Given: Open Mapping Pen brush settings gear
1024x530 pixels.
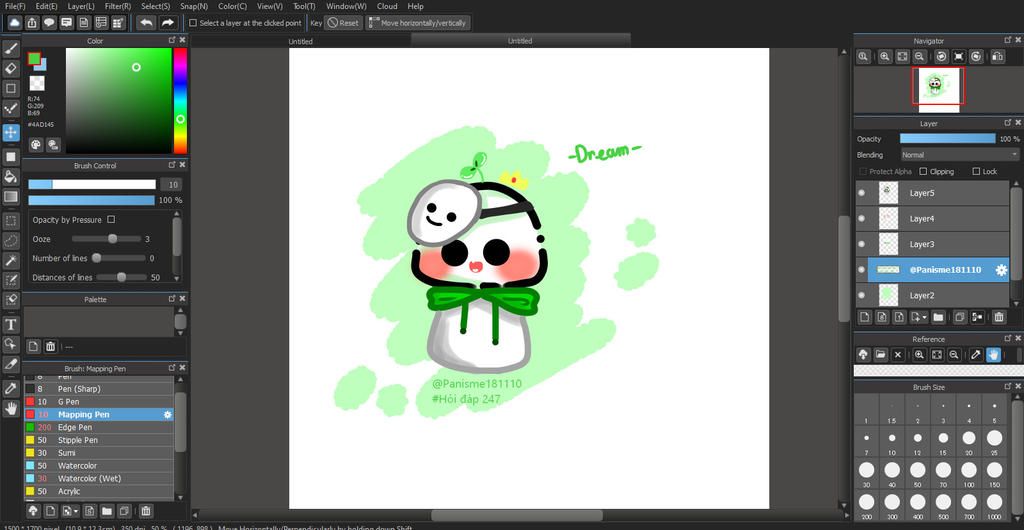Looking at the screenshot, I should click(x=168, y=414).
